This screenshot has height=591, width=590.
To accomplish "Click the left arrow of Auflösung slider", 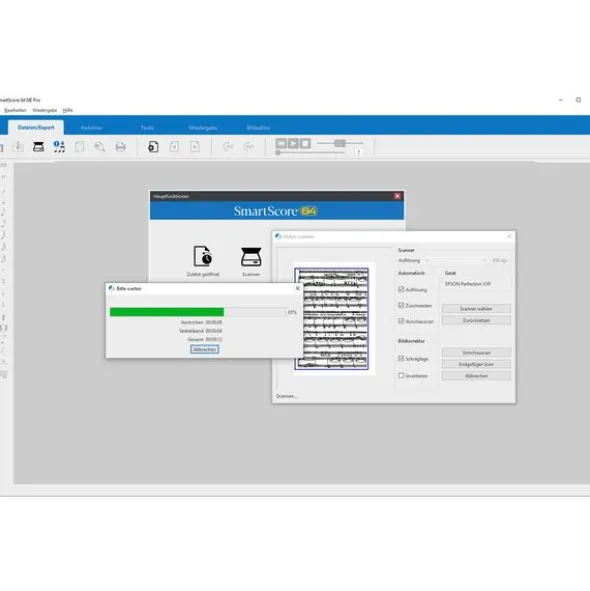I will (x=427, y=260).
